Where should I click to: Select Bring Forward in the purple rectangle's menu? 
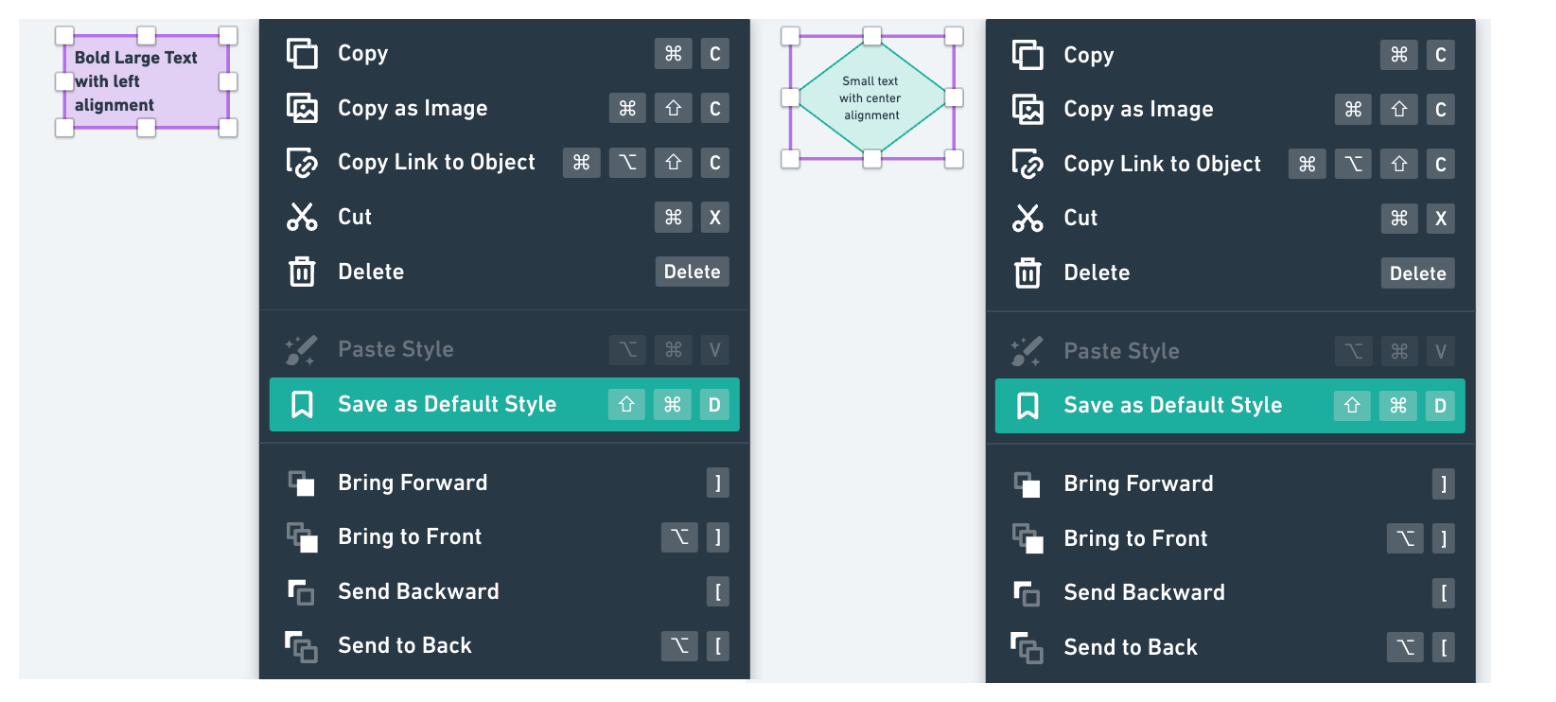pos(504,483)
